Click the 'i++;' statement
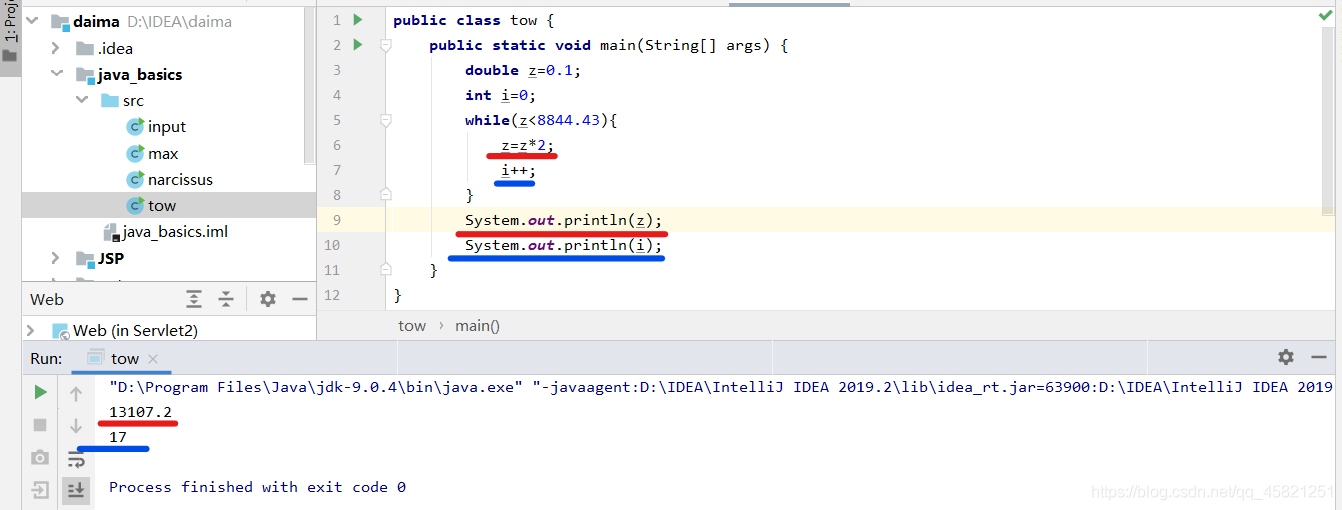This screenshot has width=1342, height=510. [519, 170]
